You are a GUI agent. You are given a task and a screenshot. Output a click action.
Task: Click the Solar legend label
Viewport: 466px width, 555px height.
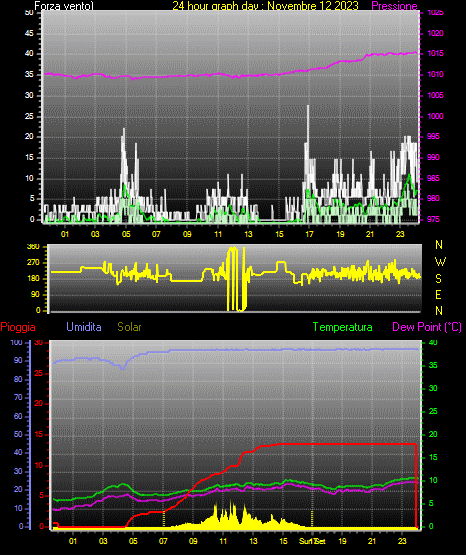130,327
